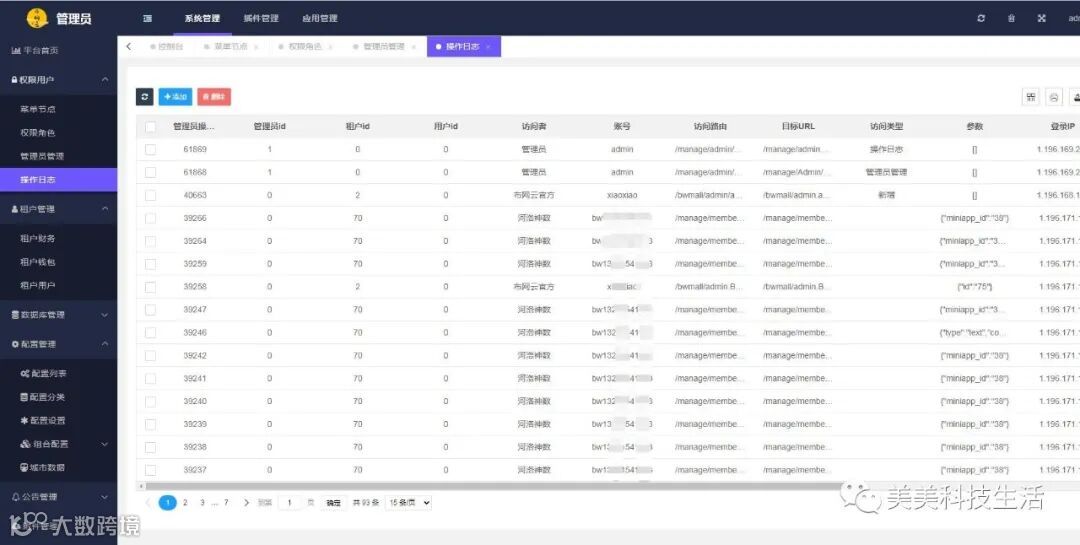Screen dimensions: 1080x545
Task: Open 配置分类 in sidebar
Action: click(x=43, y=397)
